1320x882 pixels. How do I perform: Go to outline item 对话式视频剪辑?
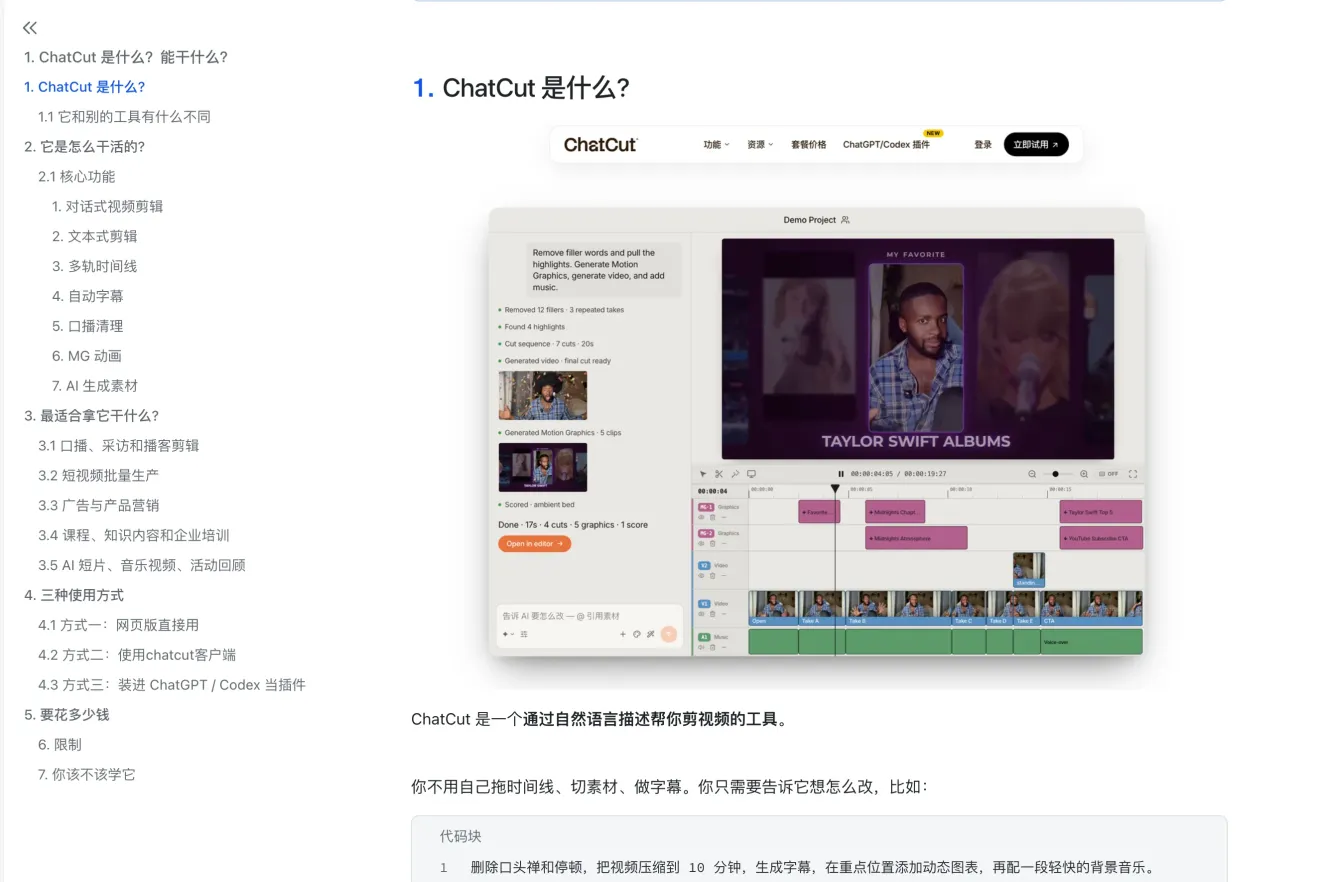107,207
